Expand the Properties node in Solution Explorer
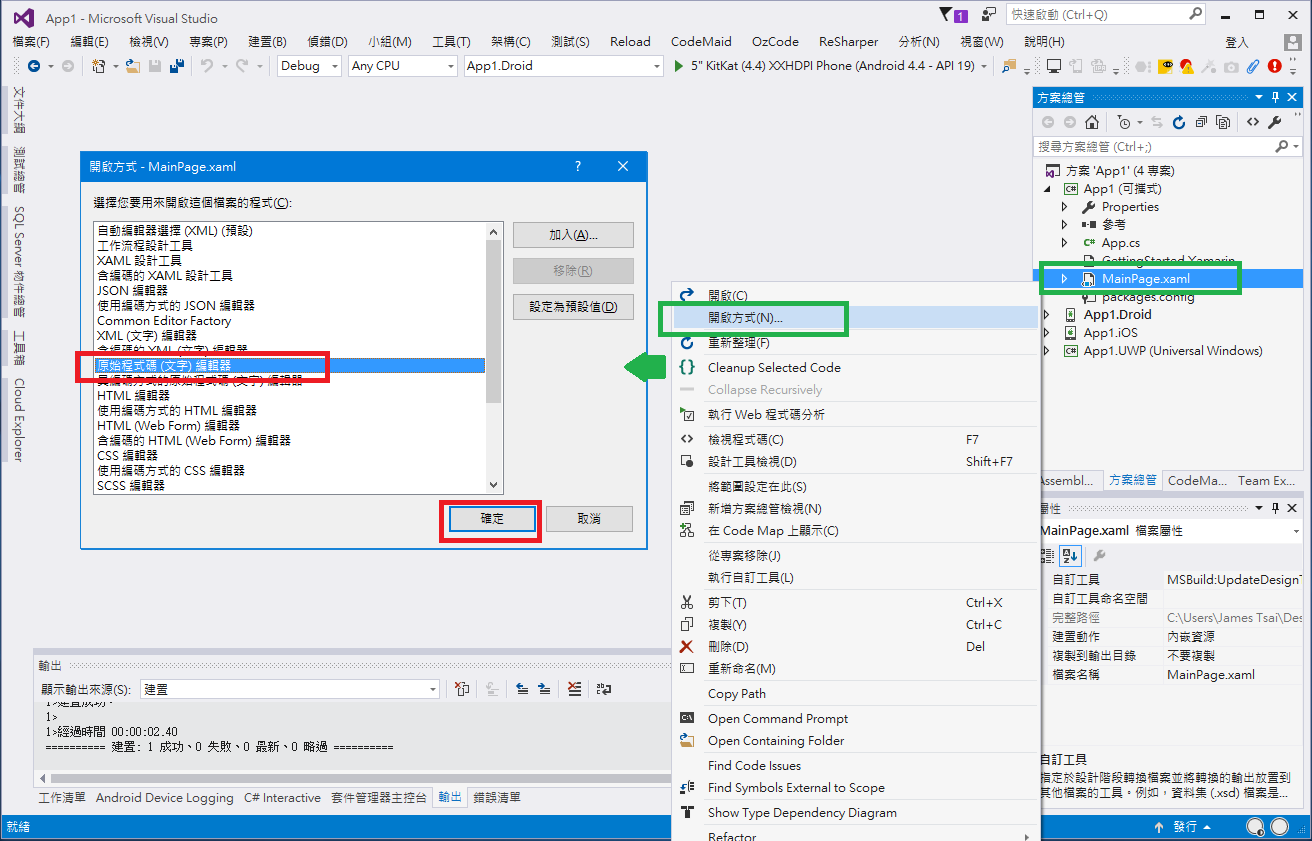1312x841 pixels. pos(1065,207)
